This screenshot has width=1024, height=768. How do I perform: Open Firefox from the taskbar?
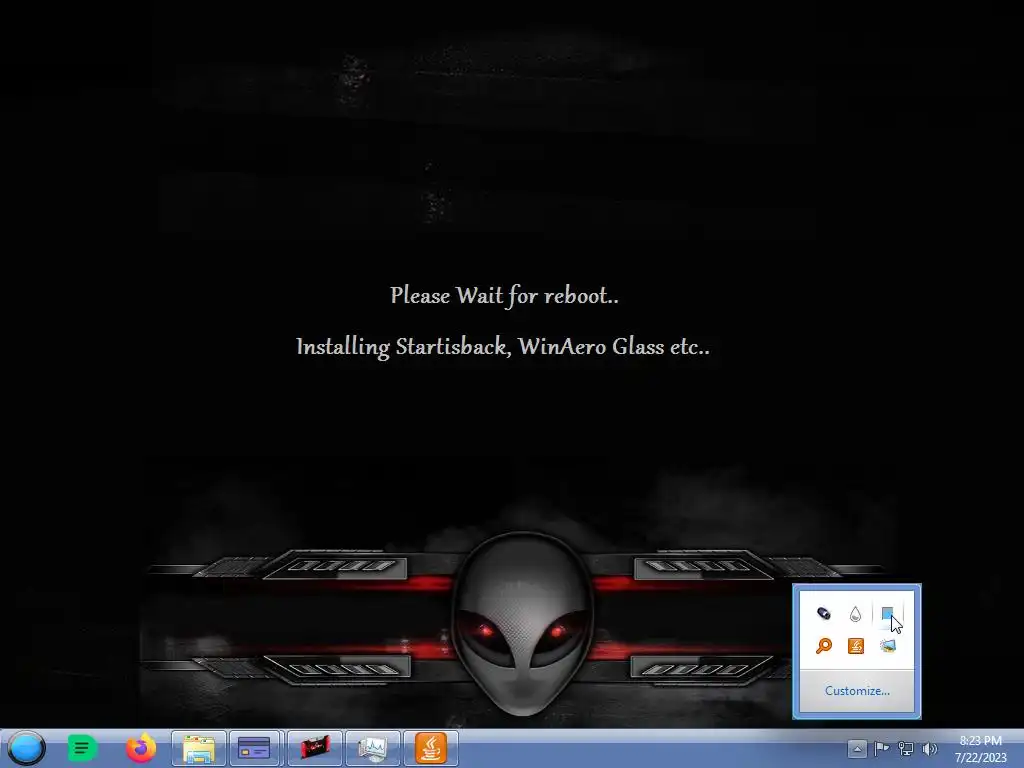[x=141, y=748]
